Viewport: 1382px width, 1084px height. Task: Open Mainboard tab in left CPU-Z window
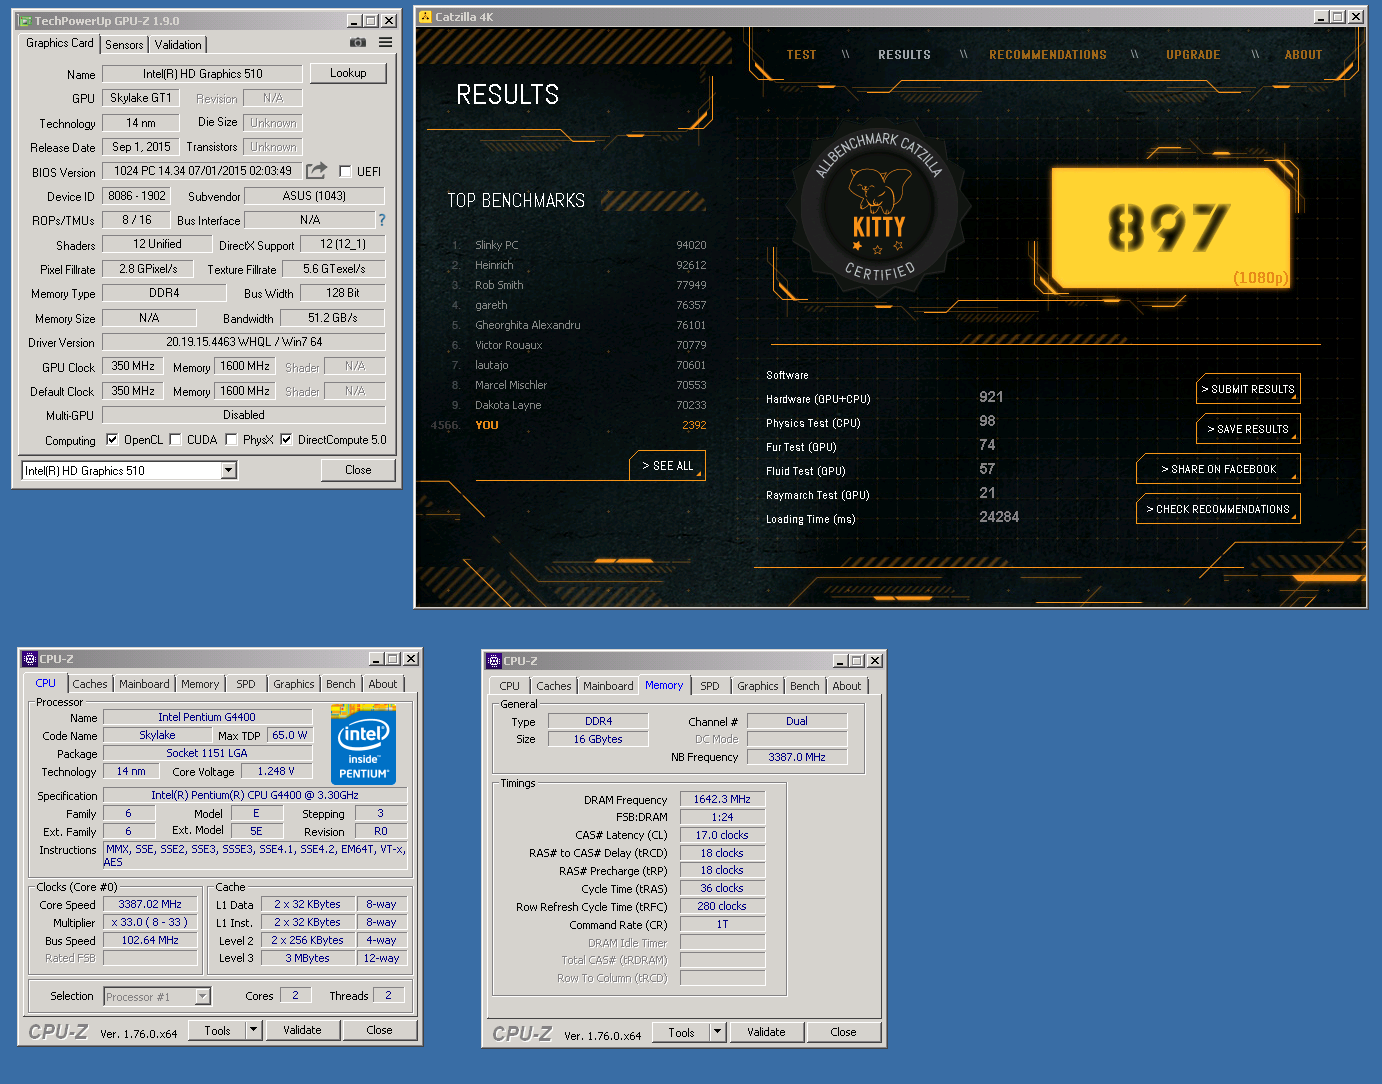click(144, 684)
